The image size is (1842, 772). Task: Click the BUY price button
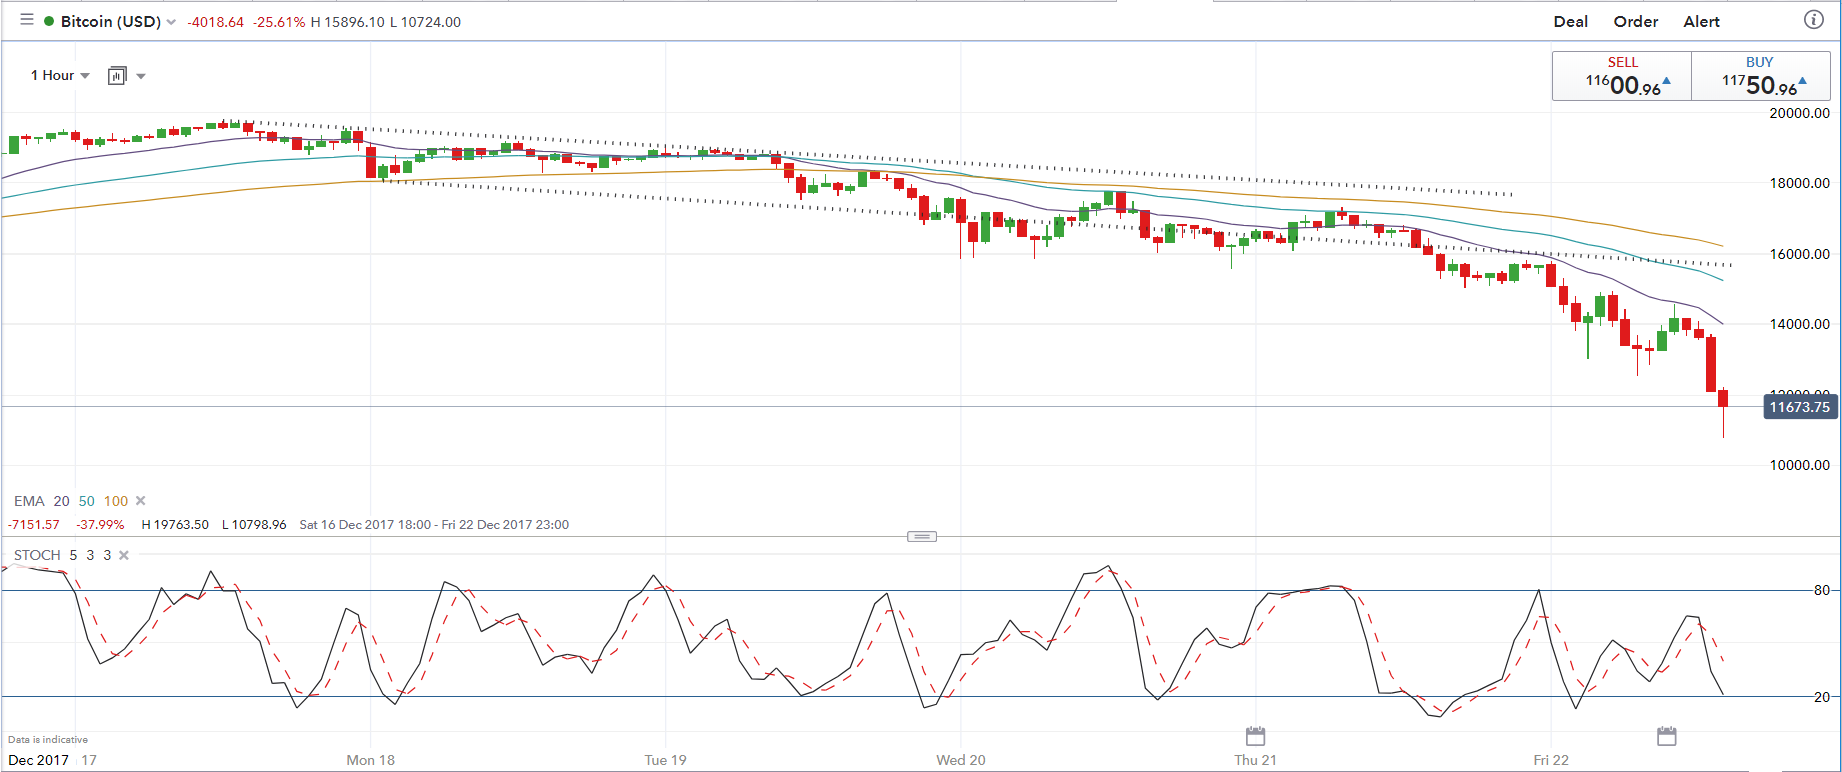tap(1760, 76)
